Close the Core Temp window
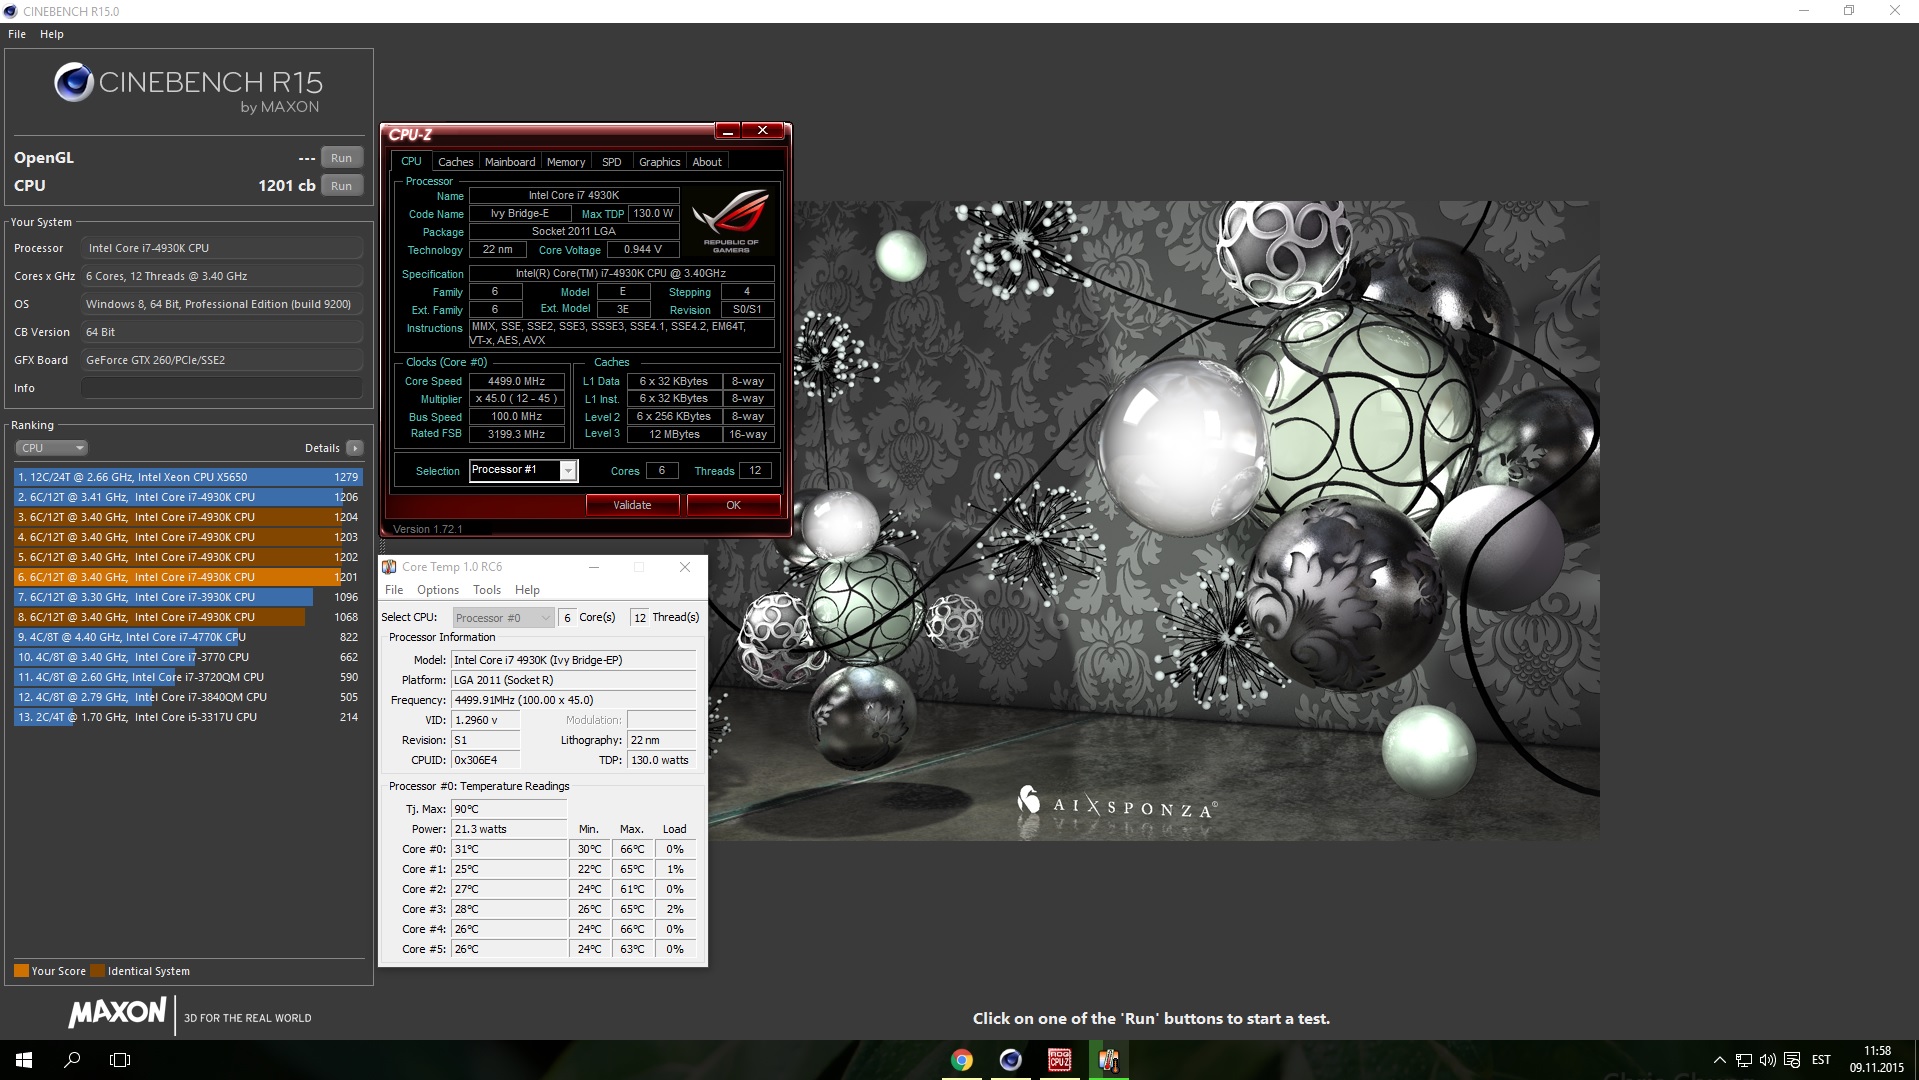 coord(685,567)
